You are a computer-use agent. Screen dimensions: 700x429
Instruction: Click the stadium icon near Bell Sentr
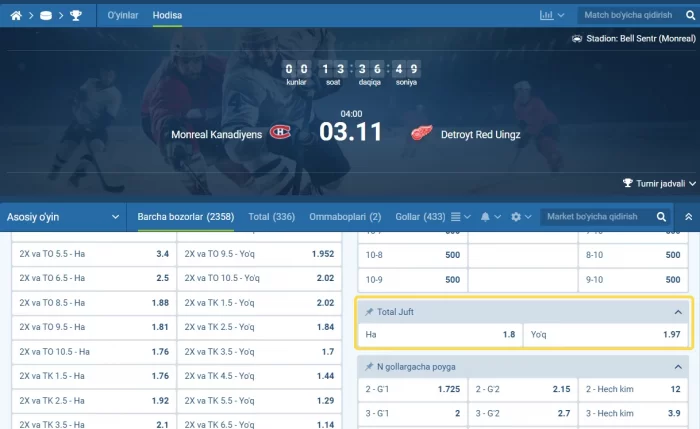(577, 39)
